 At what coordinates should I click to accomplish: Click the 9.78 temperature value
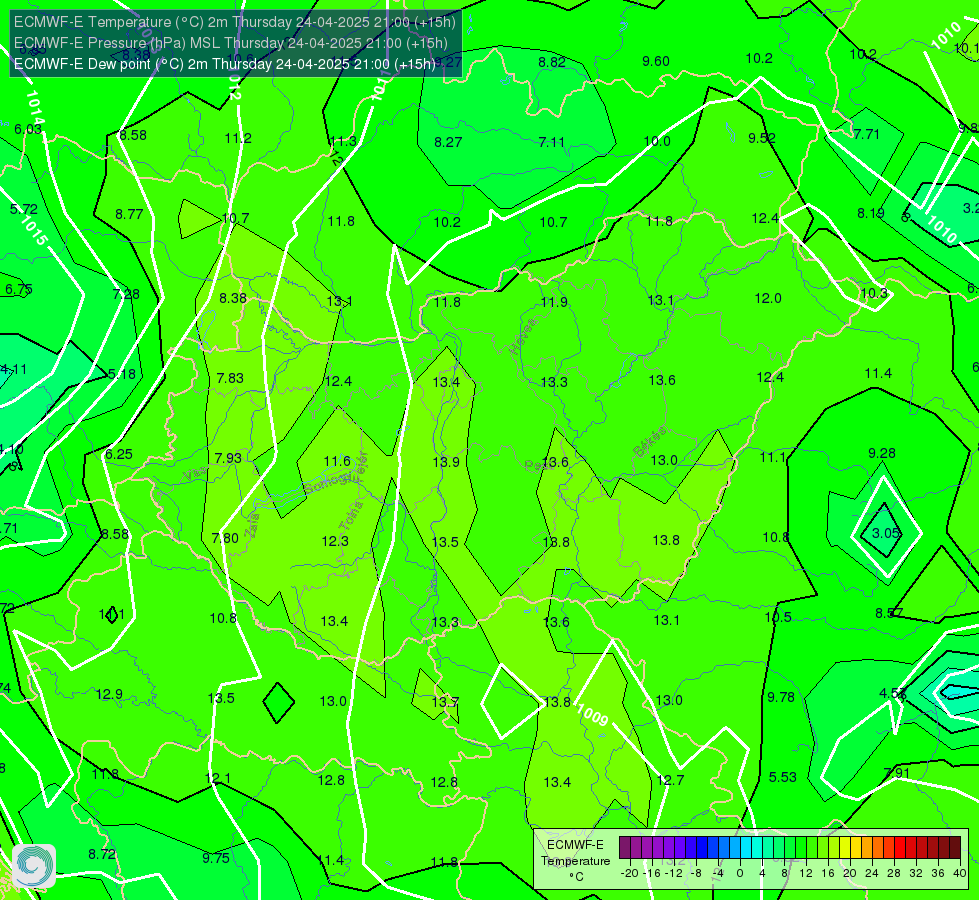coord(781,697)
